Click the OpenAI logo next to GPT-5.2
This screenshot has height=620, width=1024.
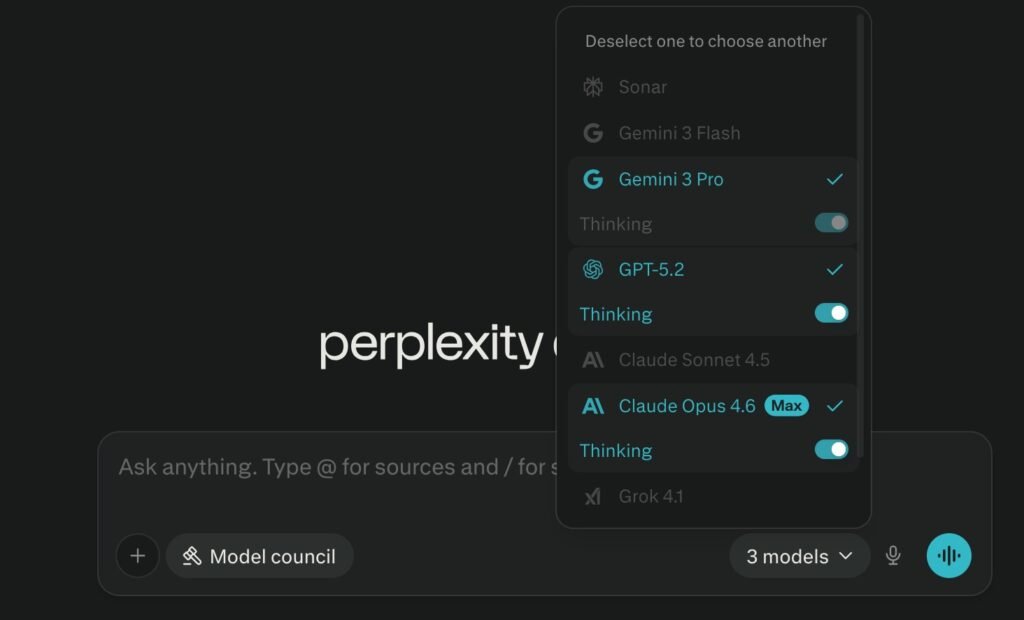pyautogui.click(x=593, y=269)
